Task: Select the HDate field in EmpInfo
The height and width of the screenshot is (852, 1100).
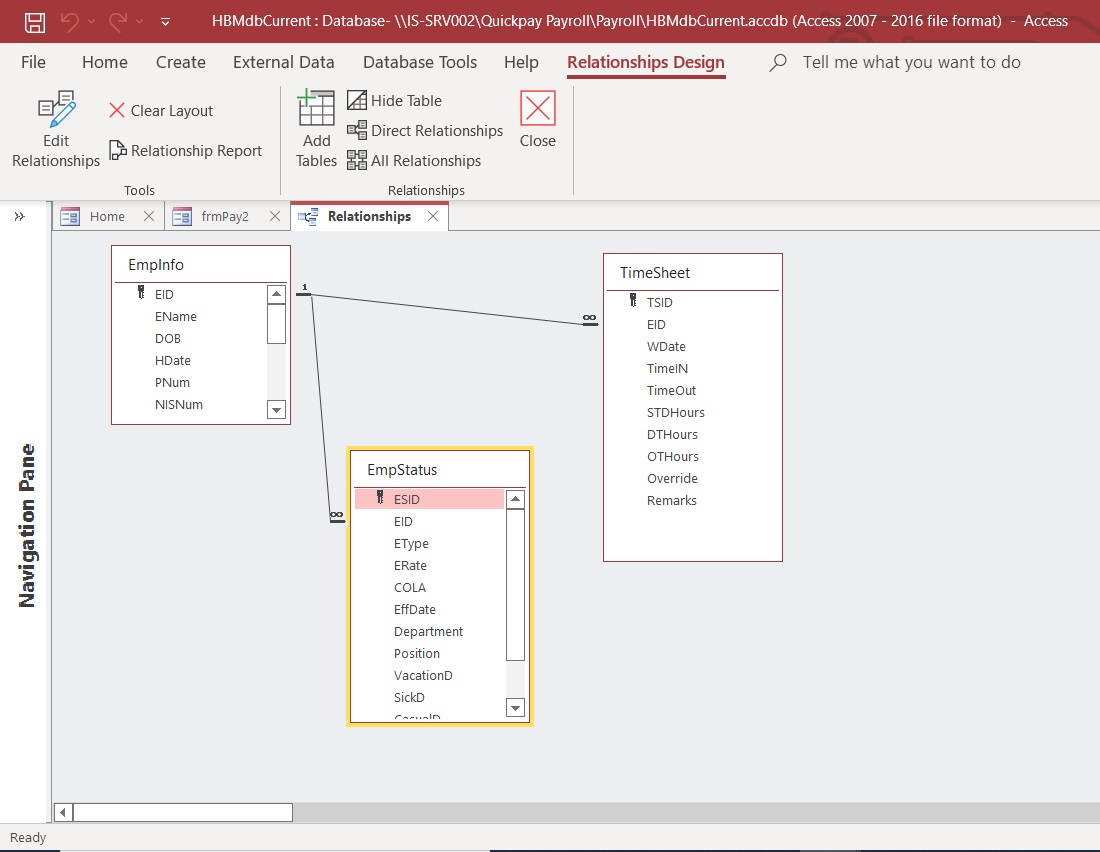Action: coord(173,361)
